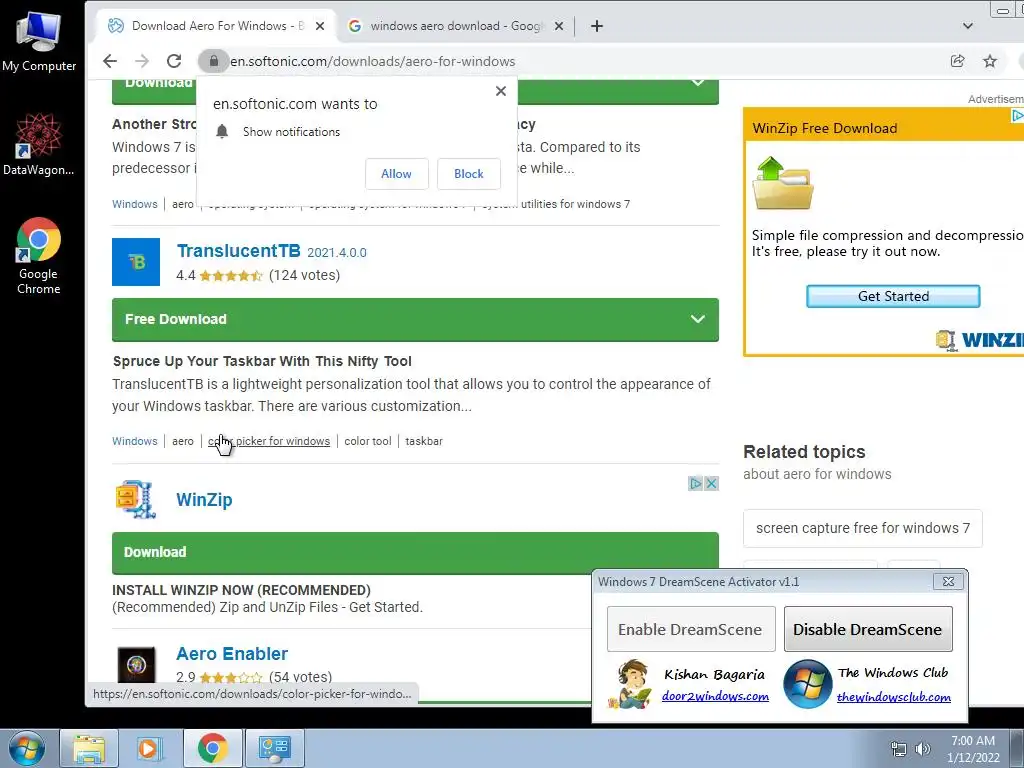Click Kishan Bagaria cartoon avatar
1024x768 pixels.
click(x=631, y=684)
